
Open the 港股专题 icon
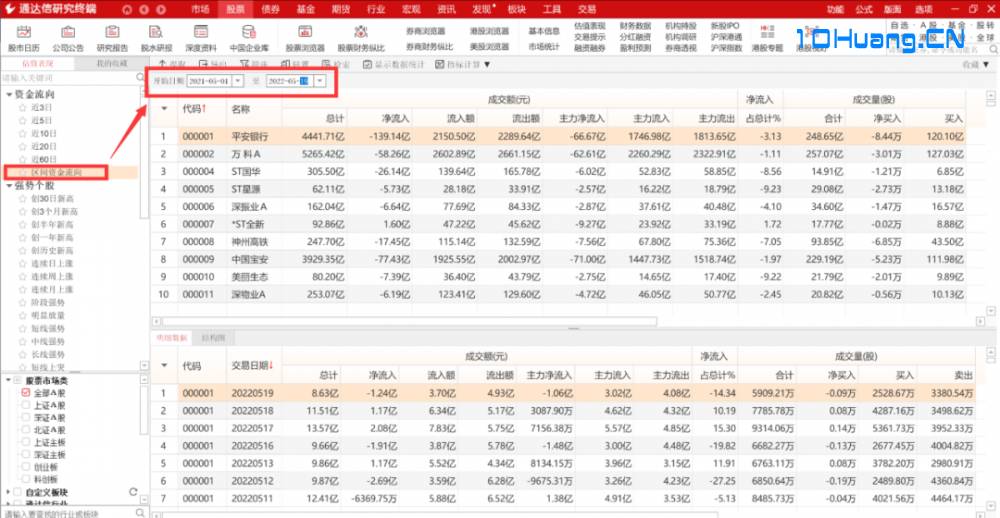tap(767, 31)
